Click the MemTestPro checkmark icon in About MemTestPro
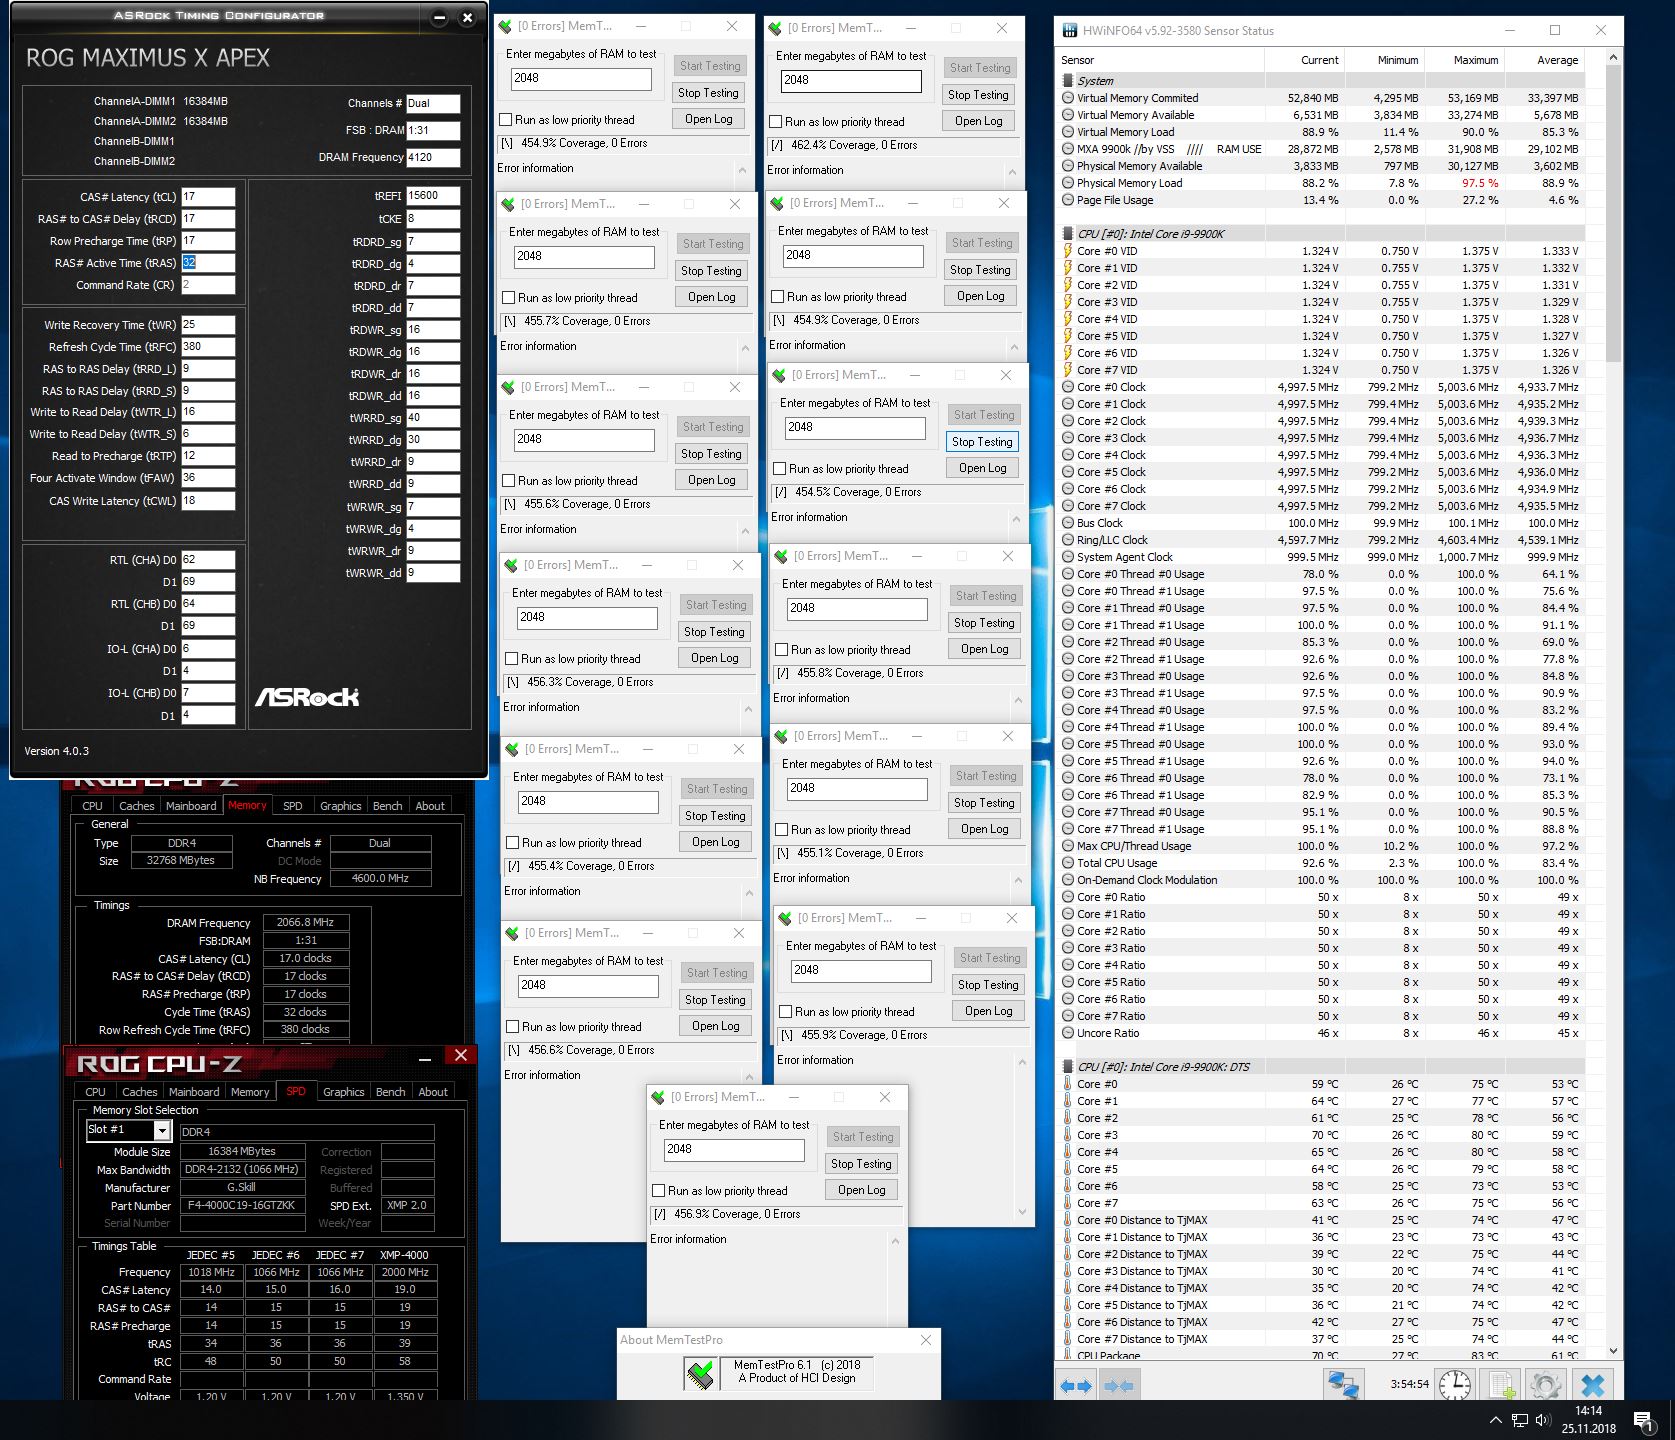The image size is (1675, 1440). pyautogui.click(x=701, y=1373)
